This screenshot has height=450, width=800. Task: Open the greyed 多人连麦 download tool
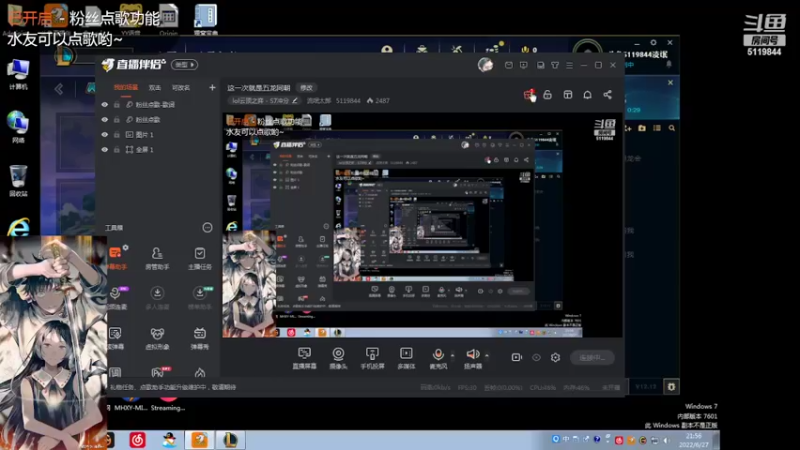(157, 298)
